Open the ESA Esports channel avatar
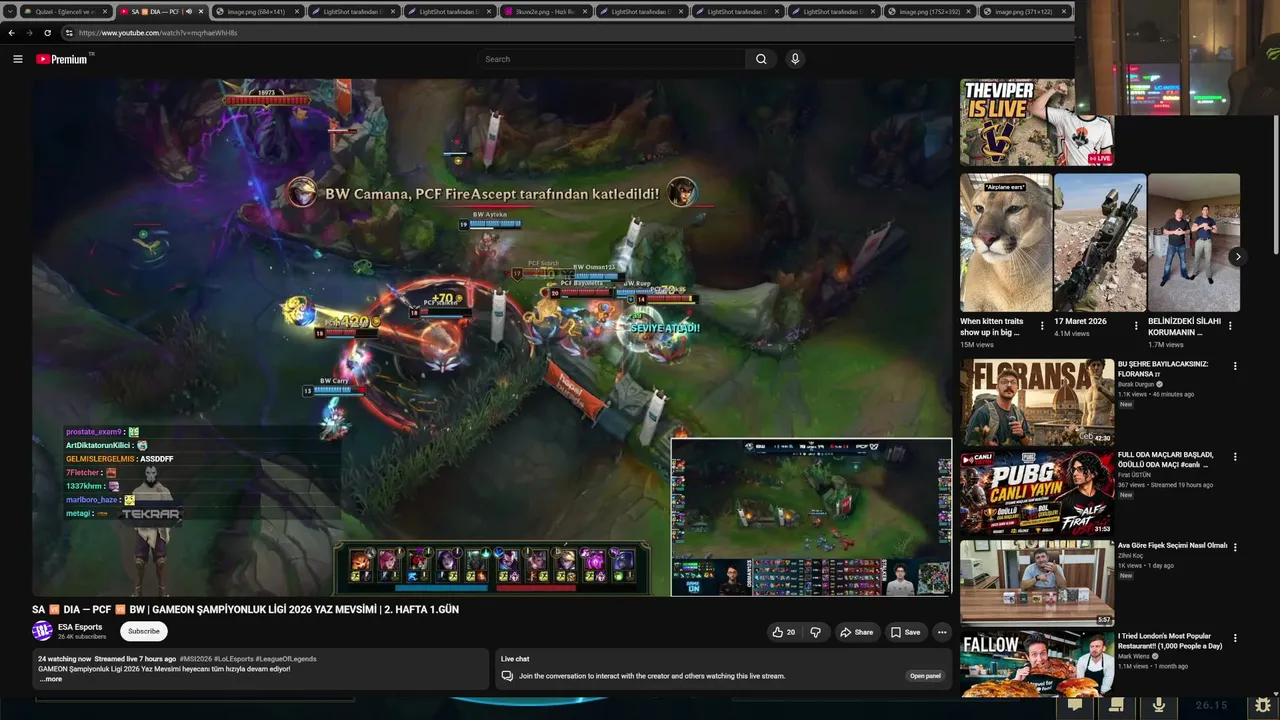The height and width of the screenshot is (720, 1280). click(42, 631)
